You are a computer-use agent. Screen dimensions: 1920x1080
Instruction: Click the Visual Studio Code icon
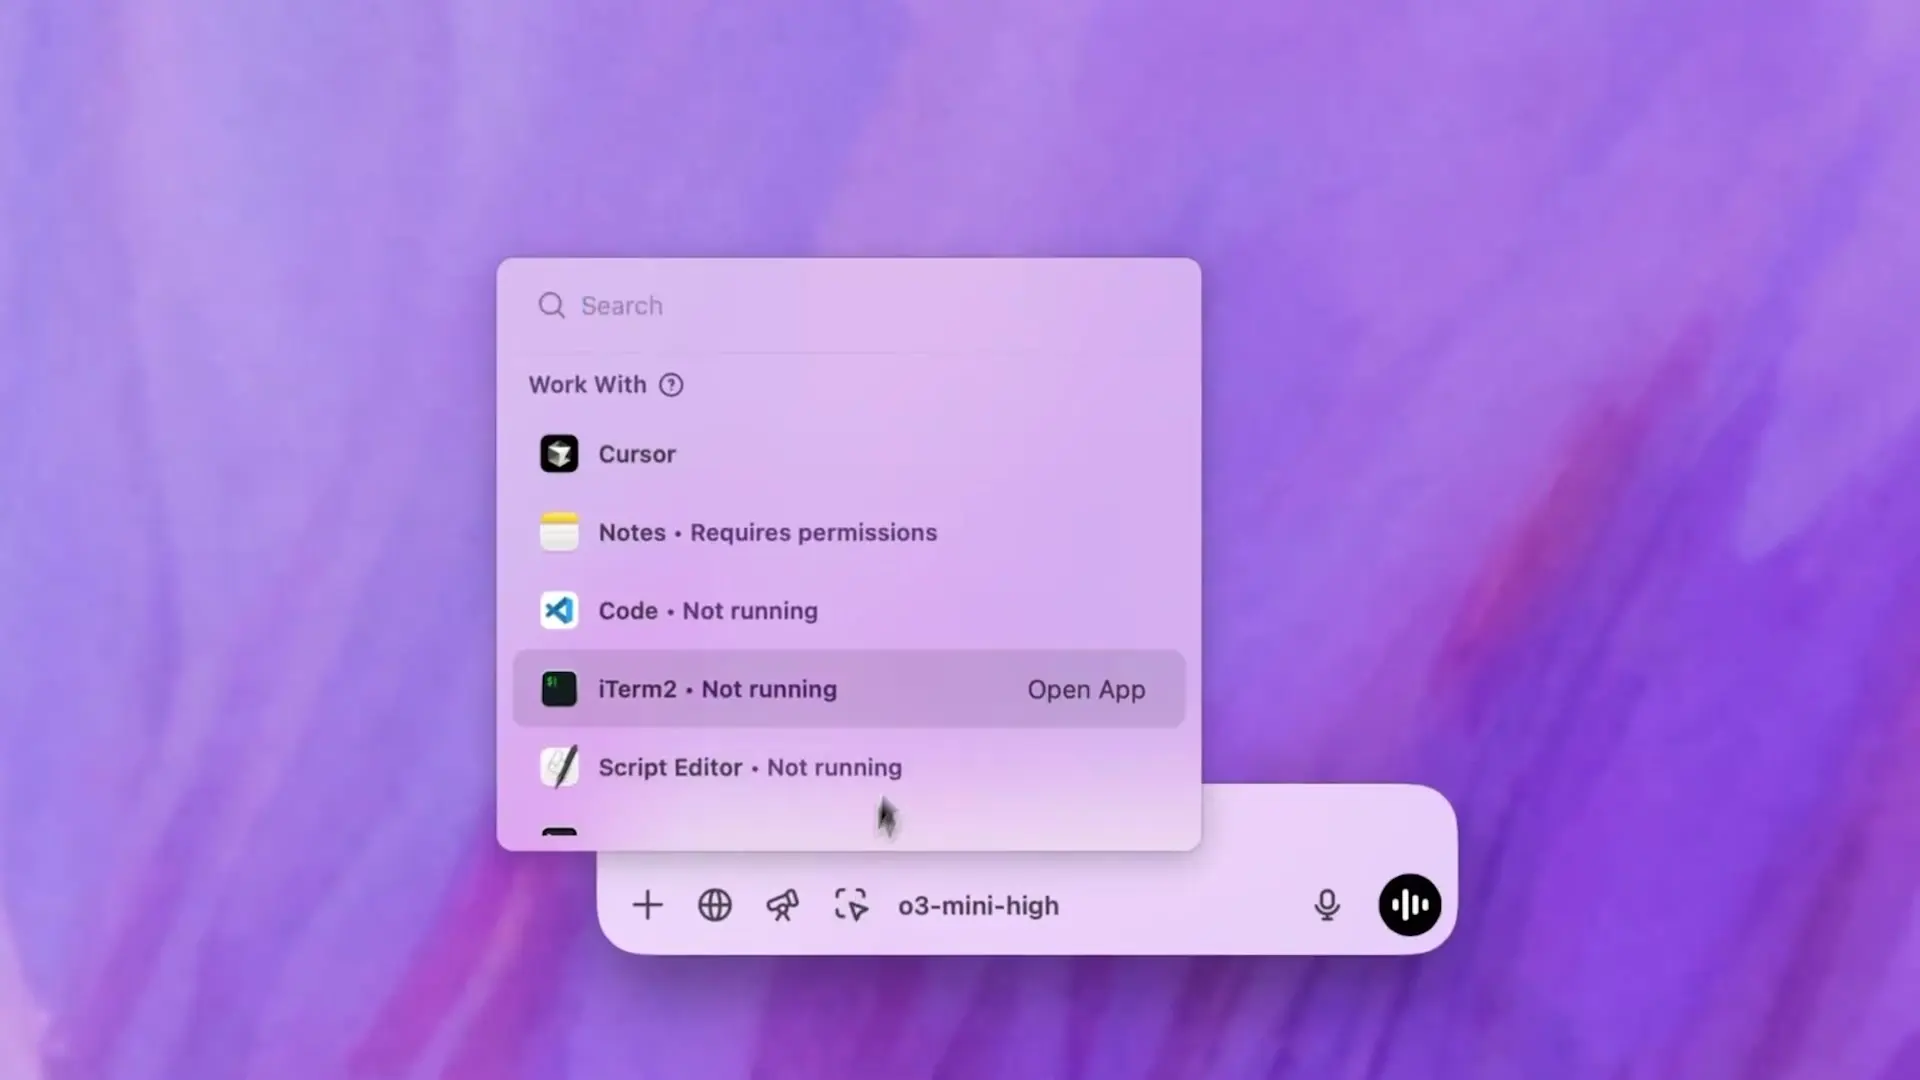(x=559, y=610)
